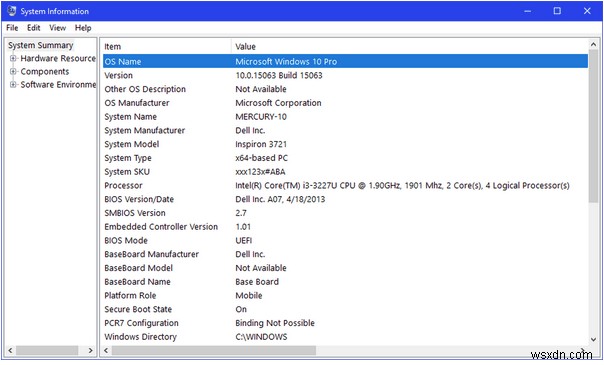Select the Hardware Resources tree item
Screen dimensions: 604x365
tap(58, 59)
